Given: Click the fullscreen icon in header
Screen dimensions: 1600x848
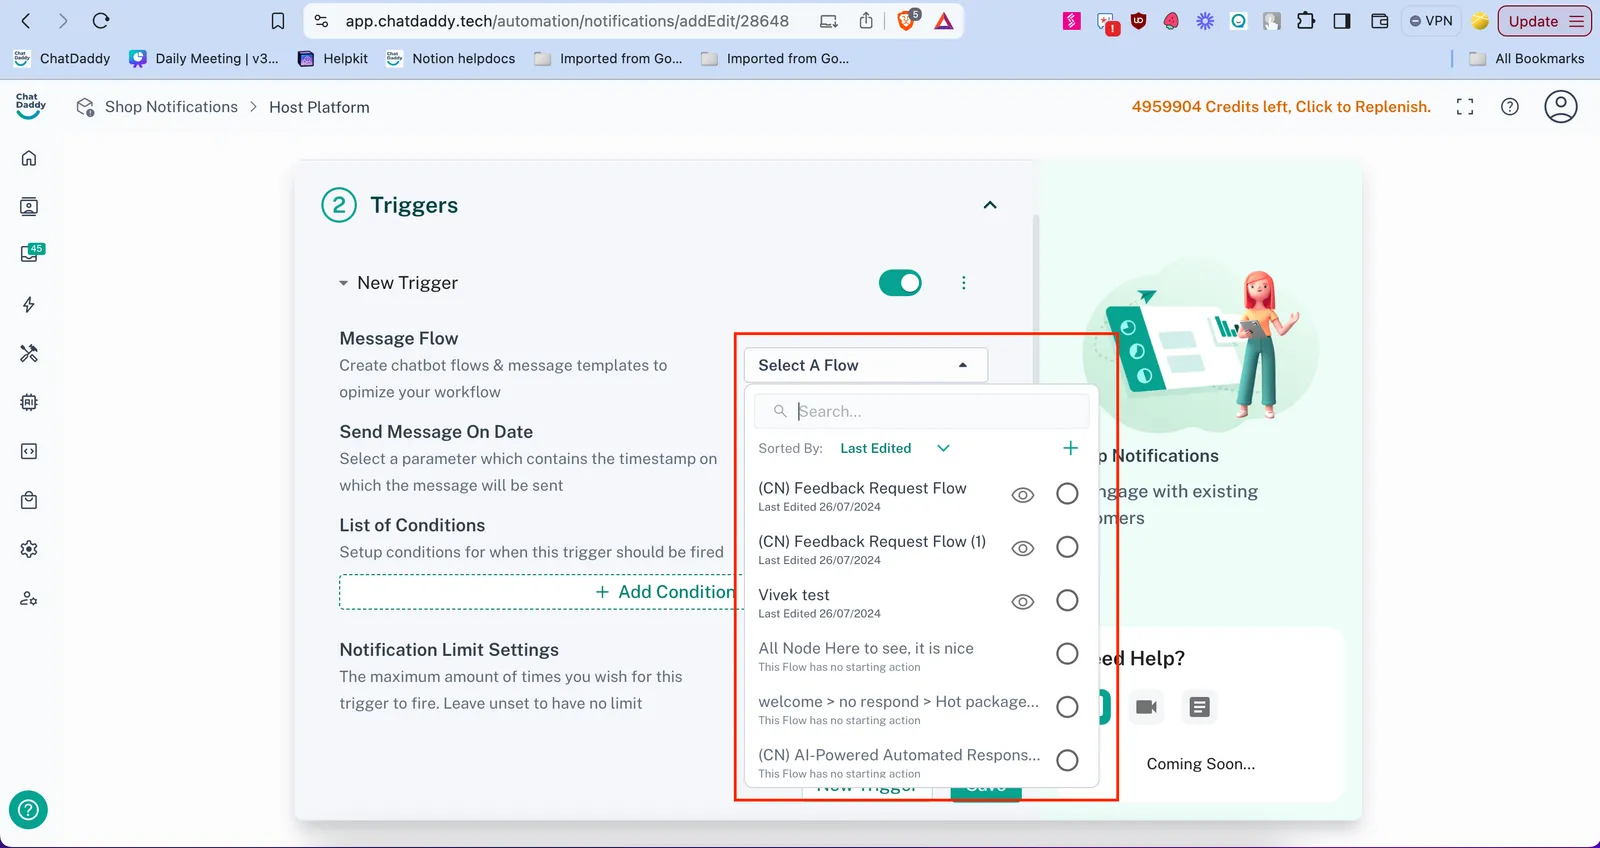Looking at the screenshot, I should click(x=1465, y=107).
